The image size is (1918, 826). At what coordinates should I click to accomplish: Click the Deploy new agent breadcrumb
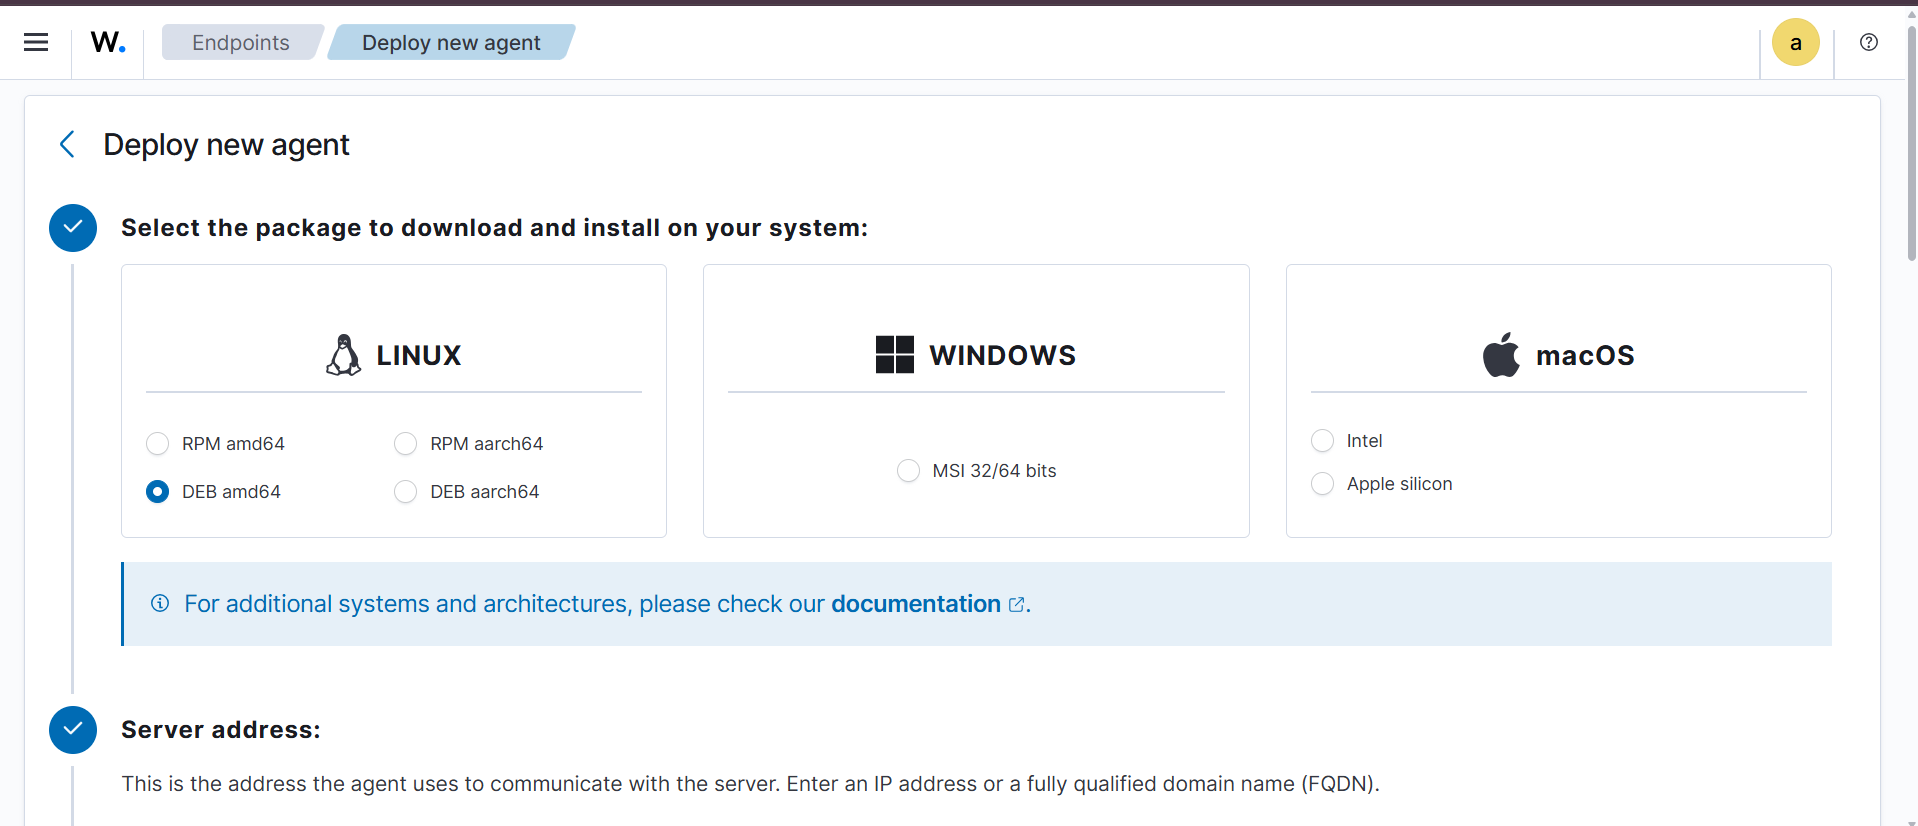tap(451, 42)
